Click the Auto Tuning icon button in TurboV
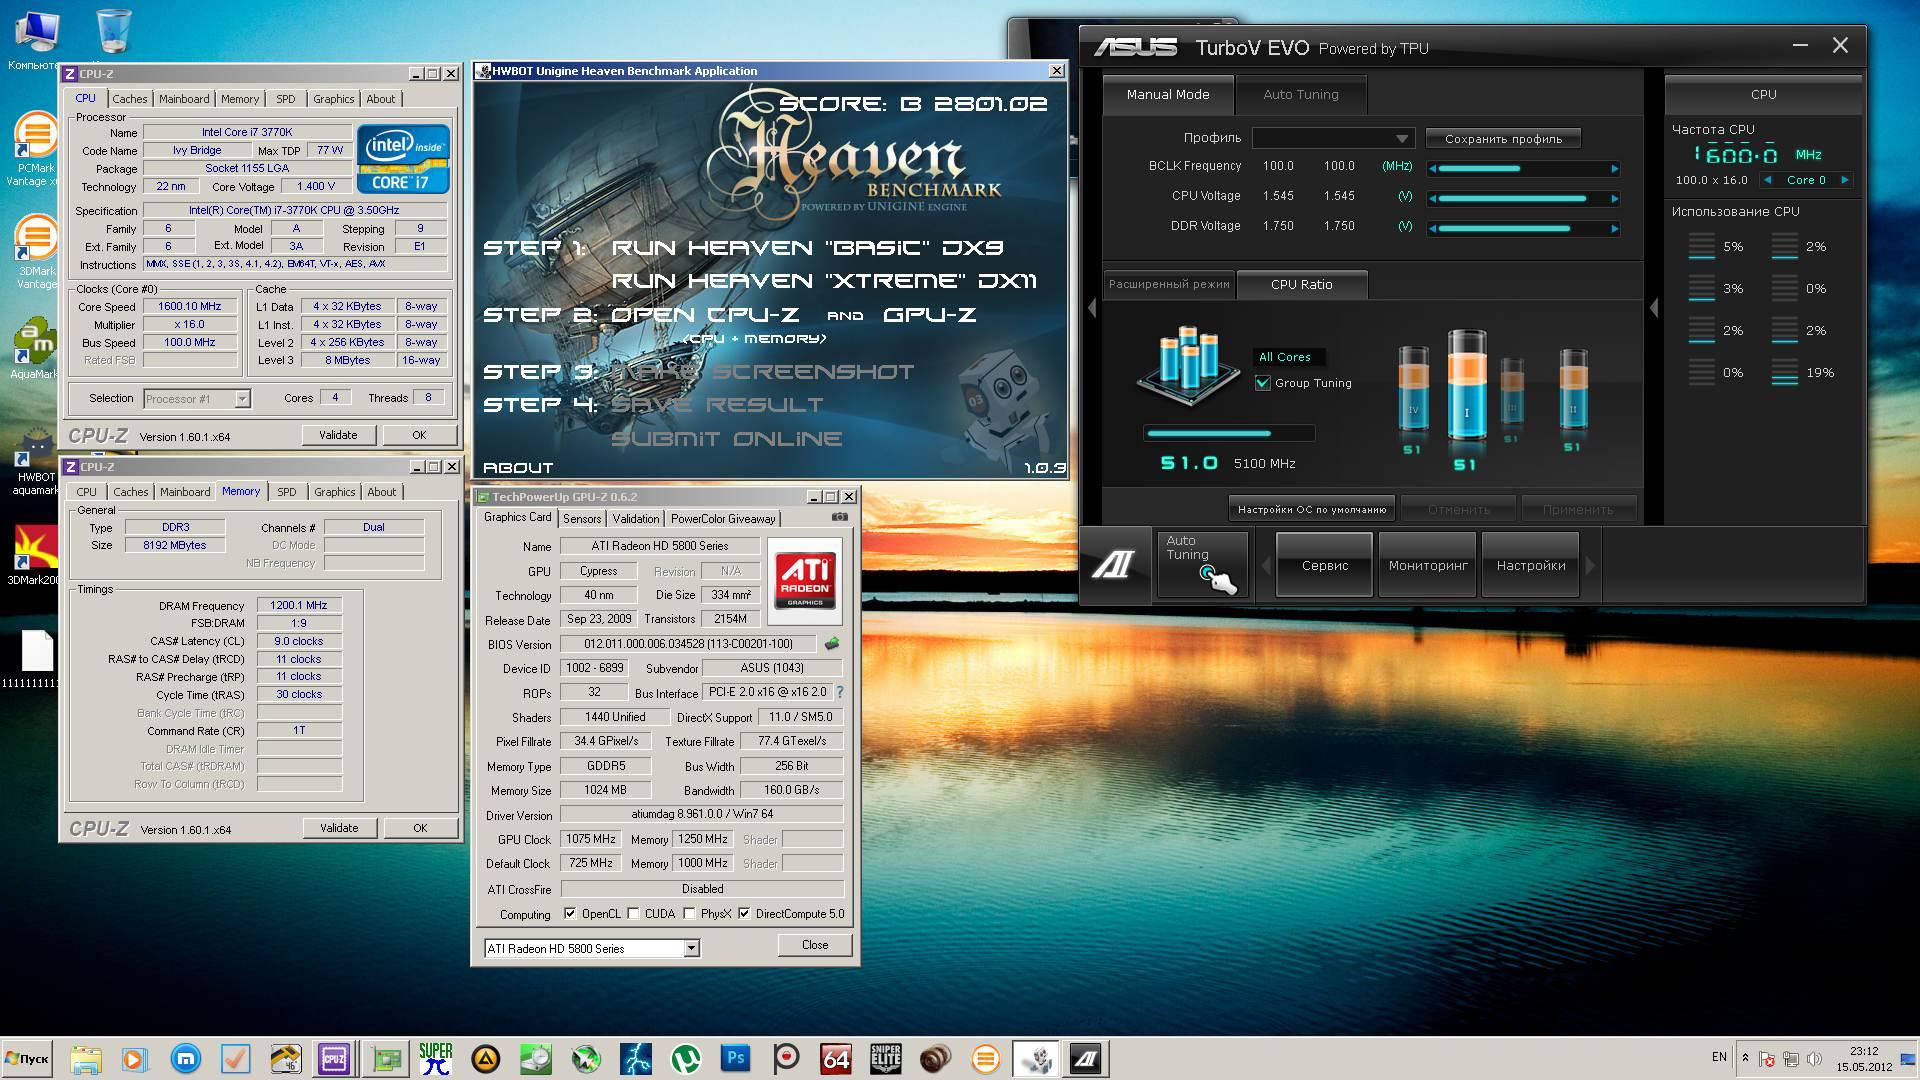Image resolution: width=1920 pixels, height=1080 pixels. coord(1203,565)
